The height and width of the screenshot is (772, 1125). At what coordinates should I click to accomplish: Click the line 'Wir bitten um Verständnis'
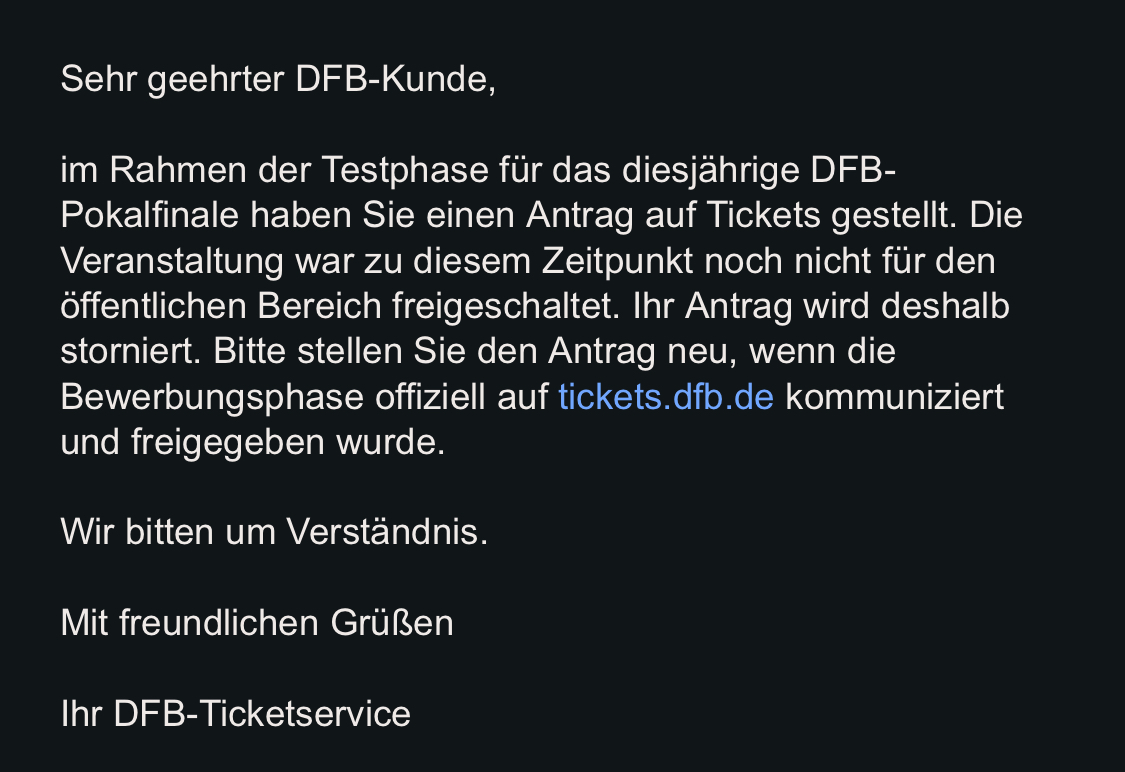(x=274, y=532)
